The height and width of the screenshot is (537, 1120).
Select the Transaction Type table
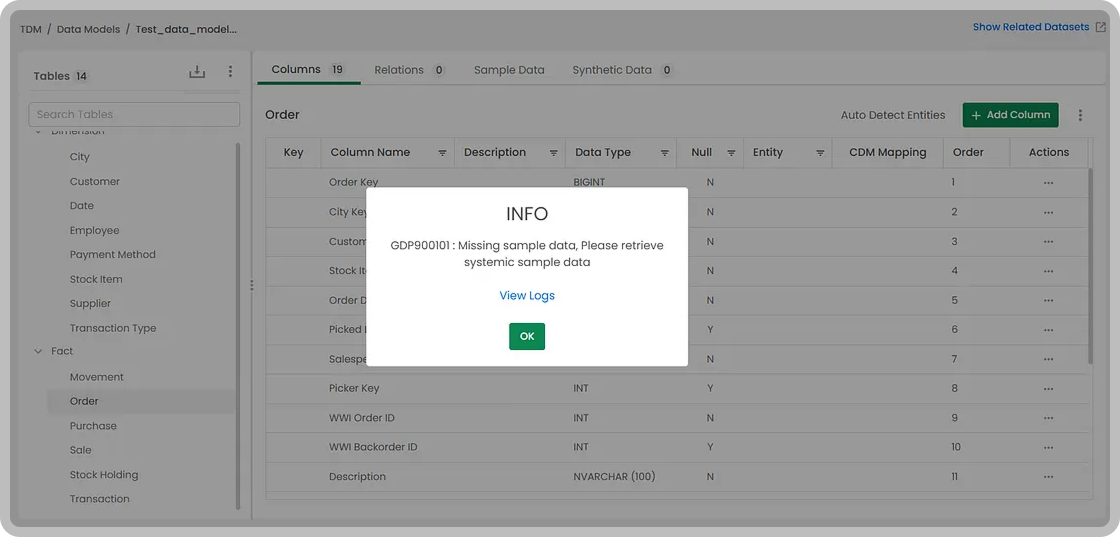(113, 328)
